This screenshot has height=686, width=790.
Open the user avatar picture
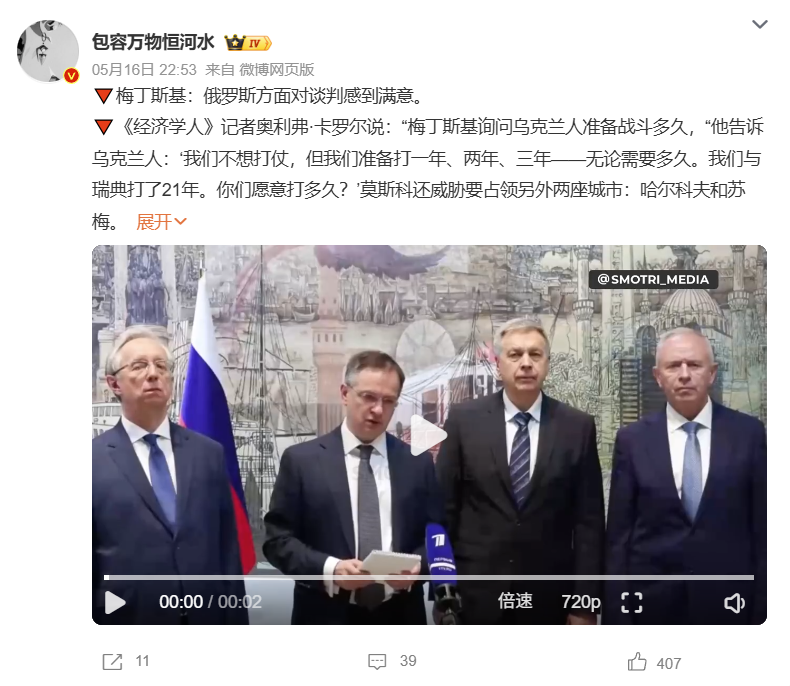[48, 51]
